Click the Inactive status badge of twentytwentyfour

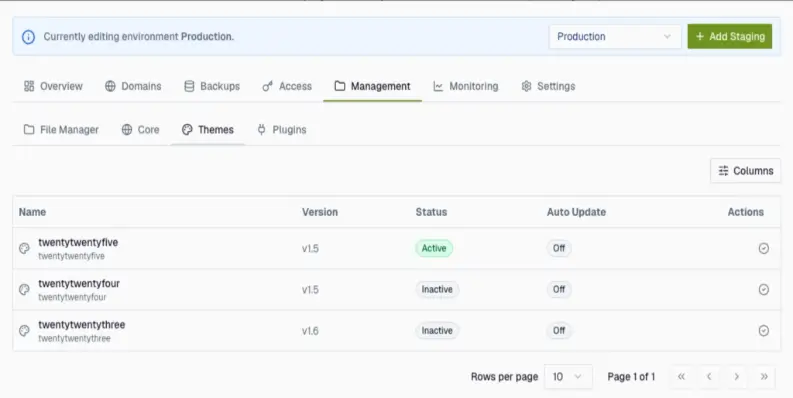[x=437, y=290]
